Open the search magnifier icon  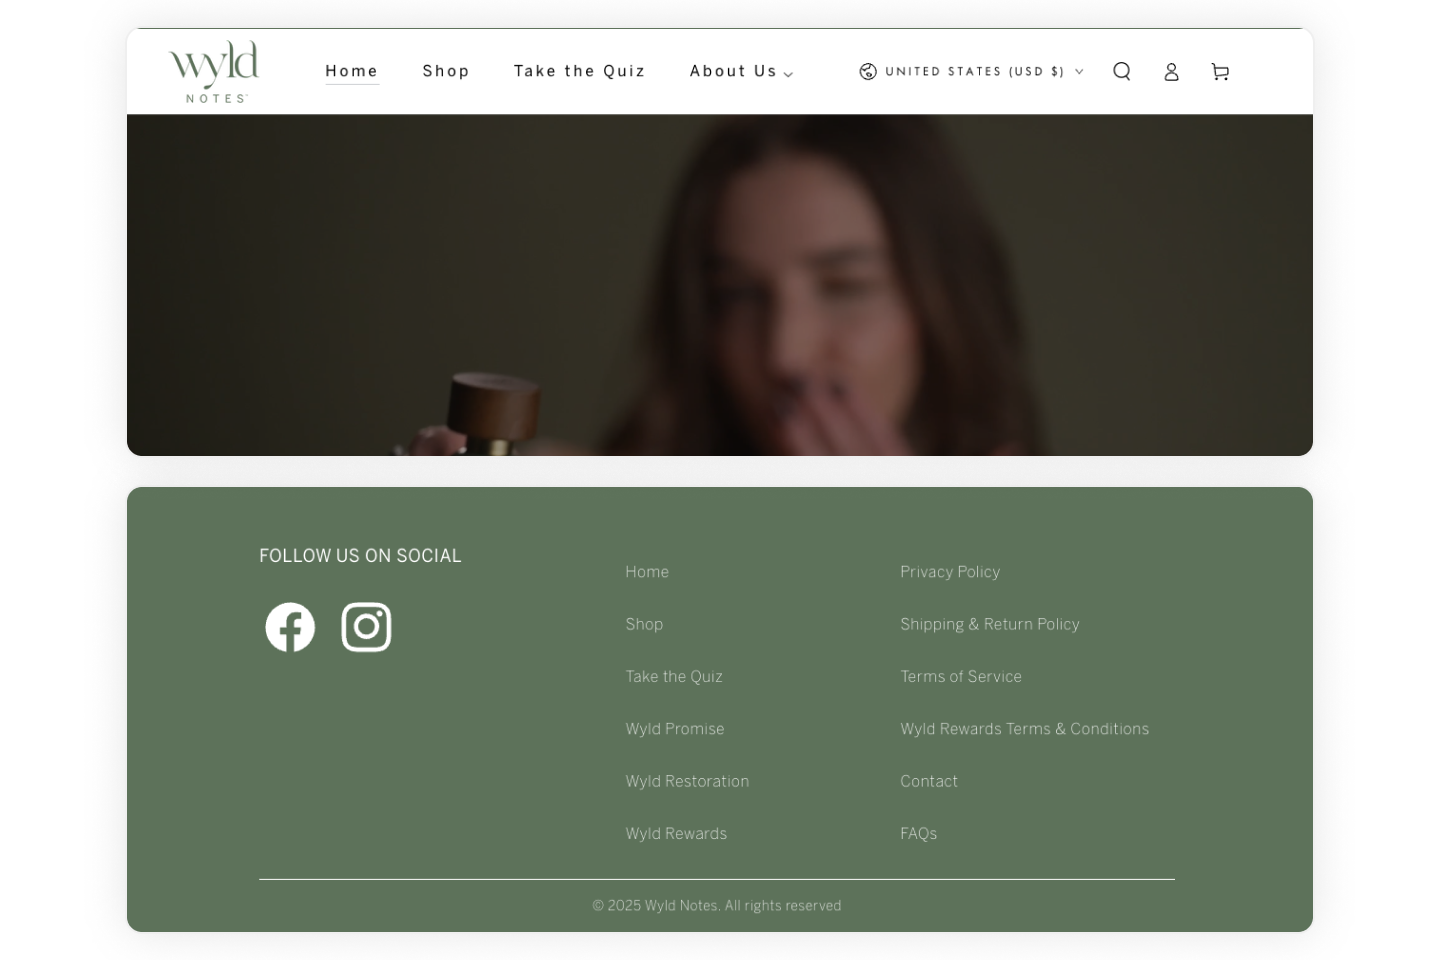click(x=1122, y=71)
